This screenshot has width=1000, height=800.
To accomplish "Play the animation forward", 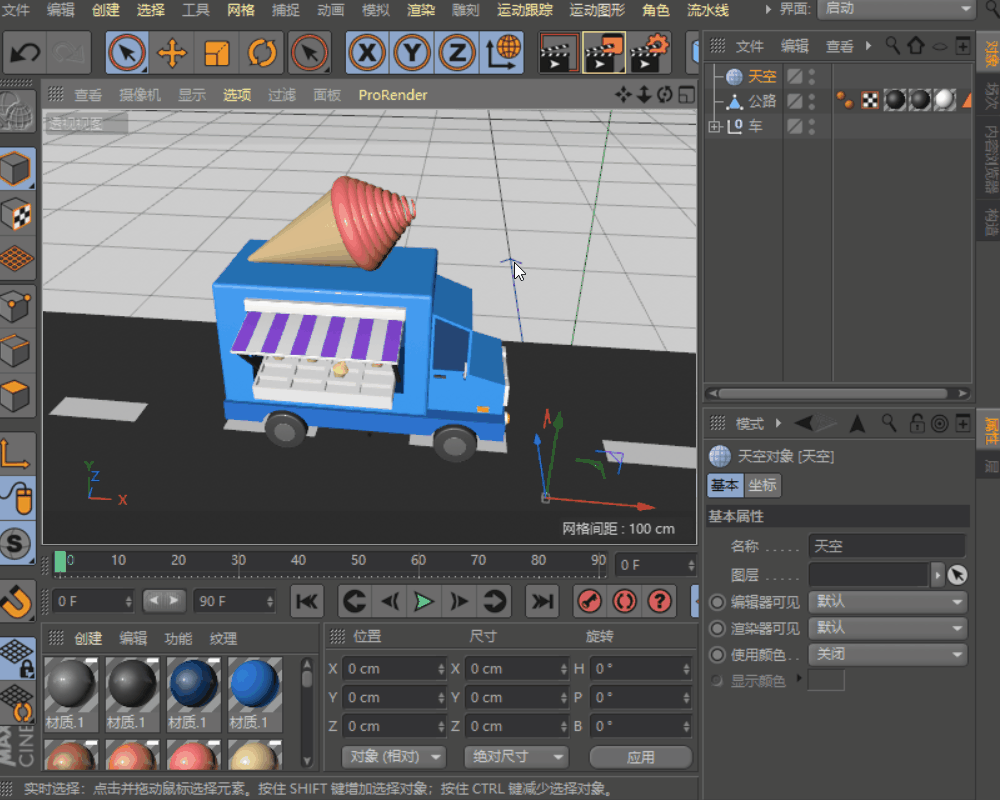I will (x=423, y=601).
